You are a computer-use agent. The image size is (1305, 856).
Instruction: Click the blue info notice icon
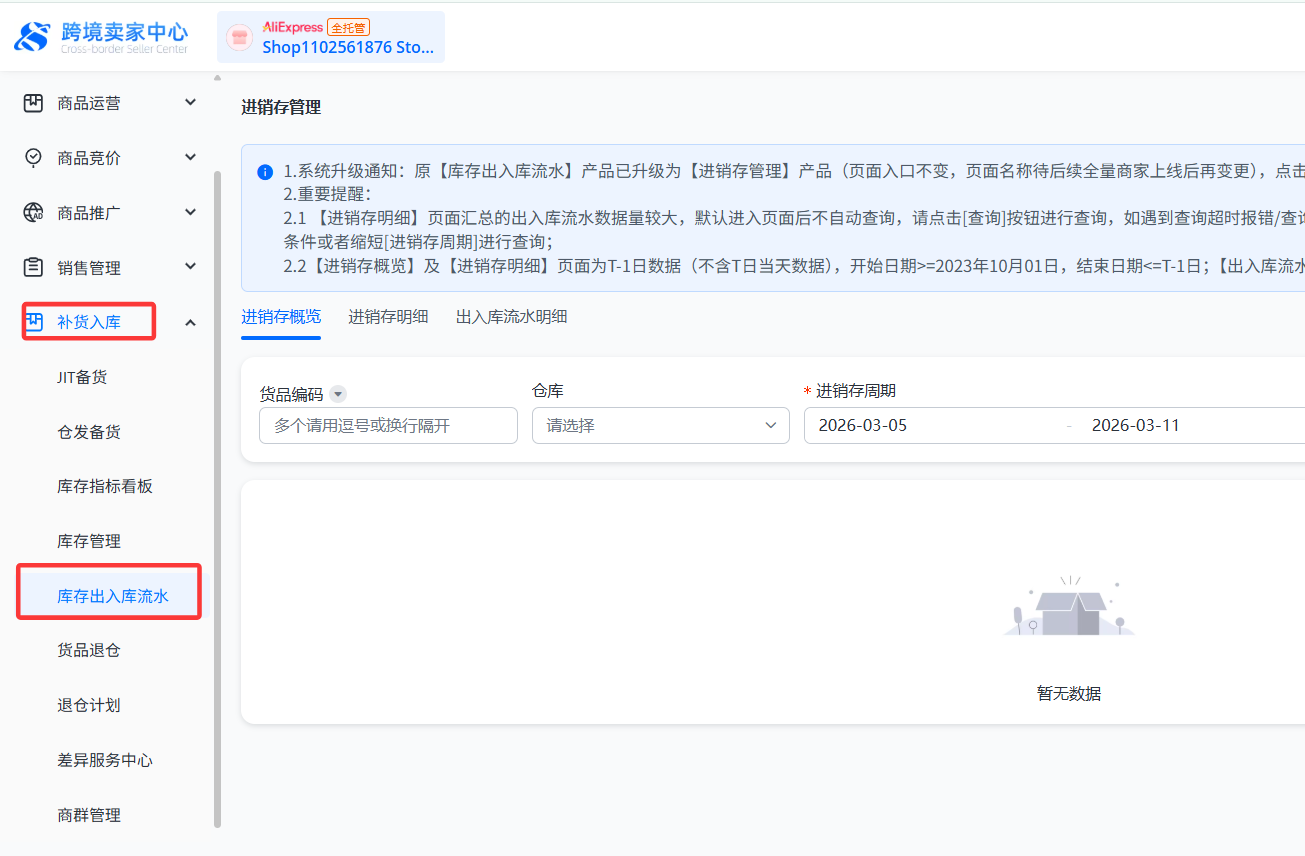coord(265,172)
